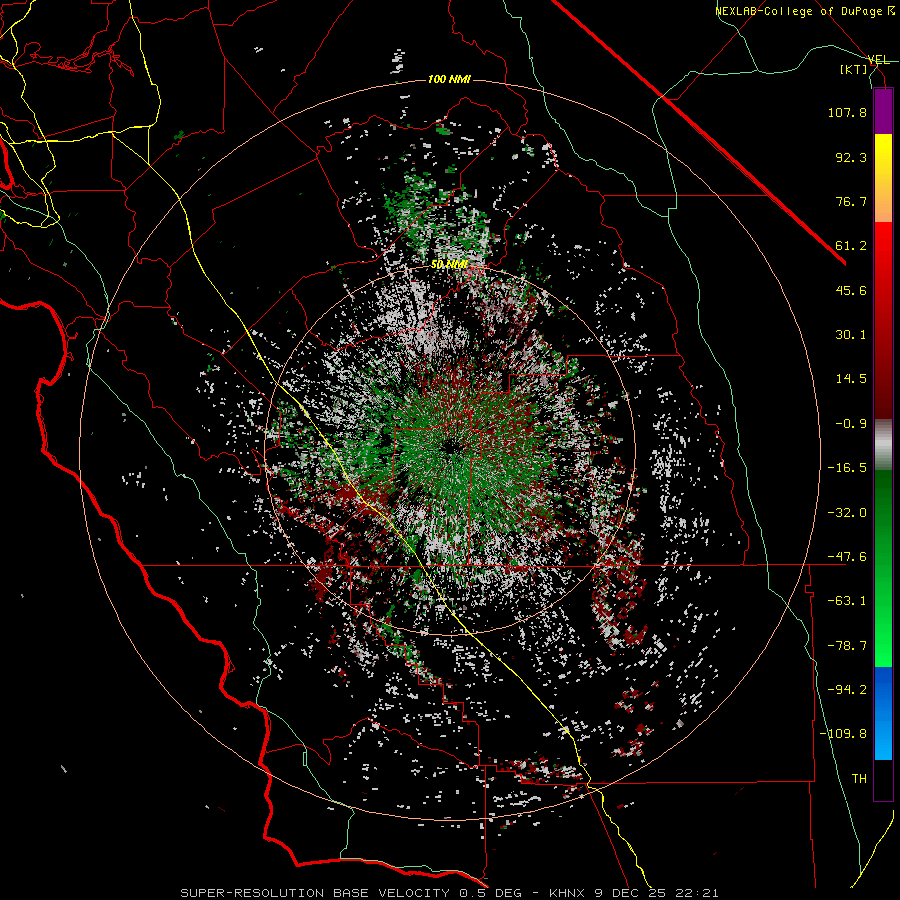Screen dimensions: 900x900
Task: Click the radar site center of sweep
Action: click(452, 449)
